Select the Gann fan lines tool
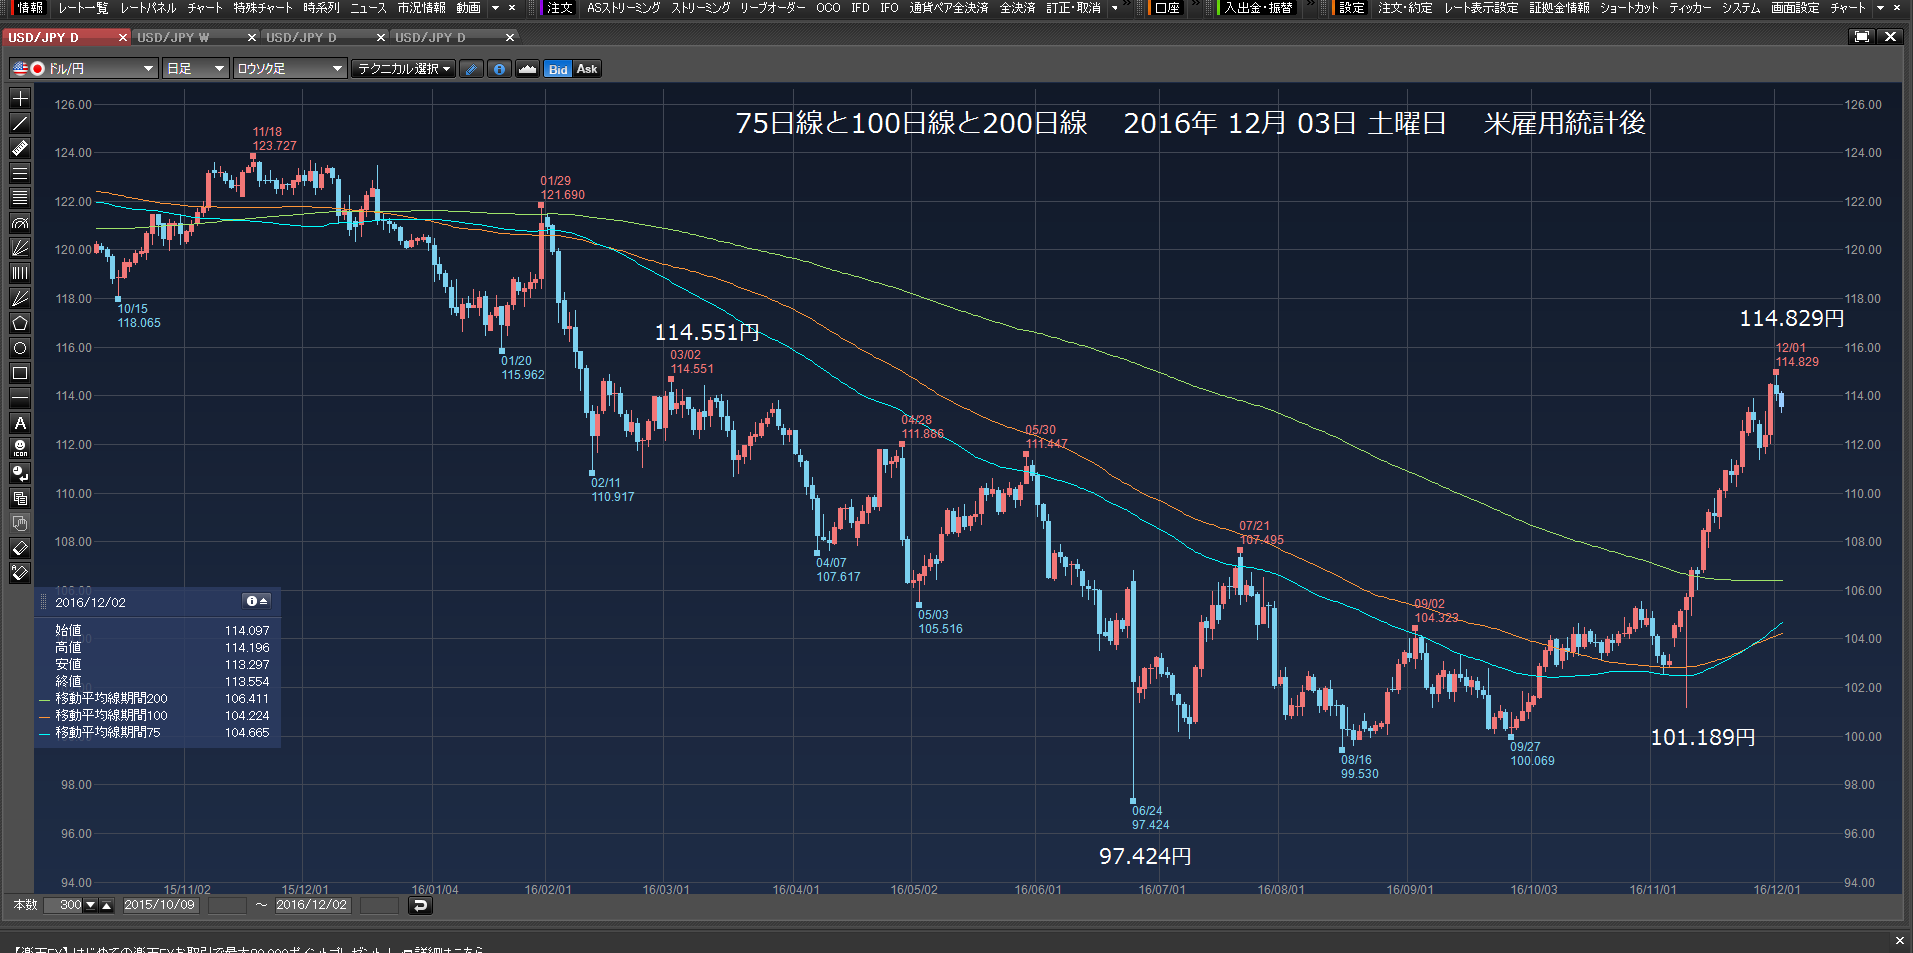The width and height of the screenshot is (1913, 953). [20, 298]
